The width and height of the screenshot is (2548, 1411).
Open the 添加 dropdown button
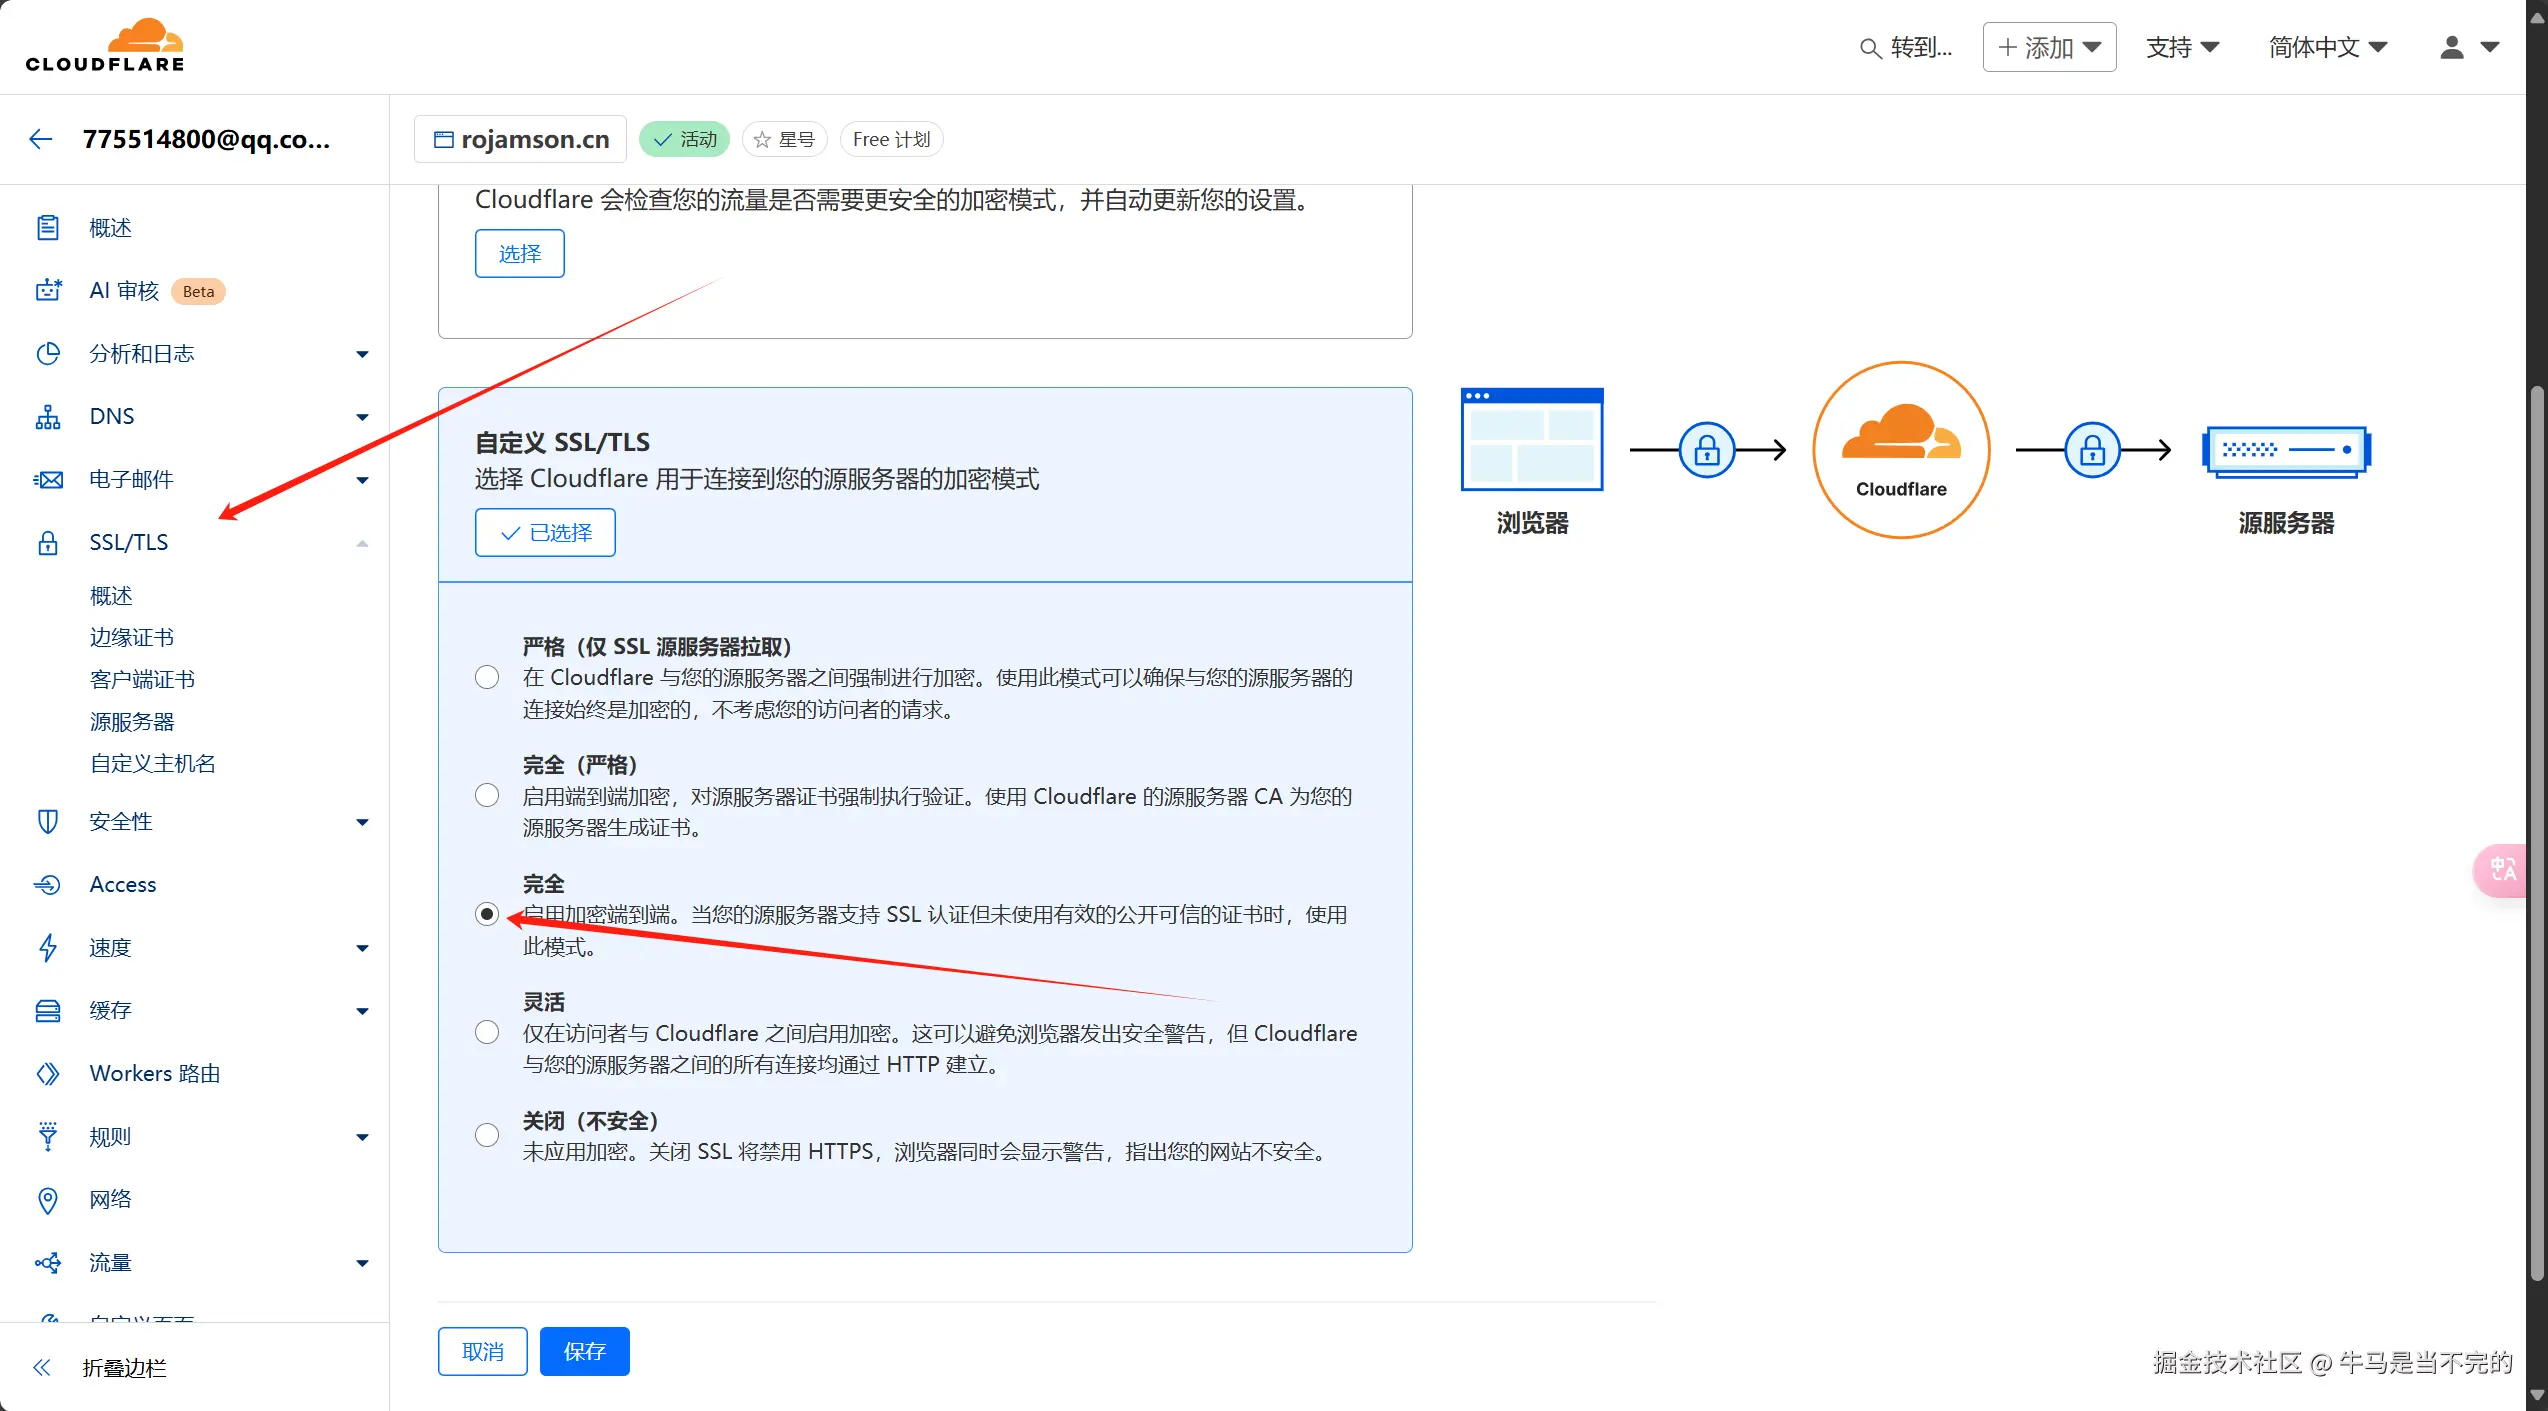pyautogui.click(x=2048, y=47)
